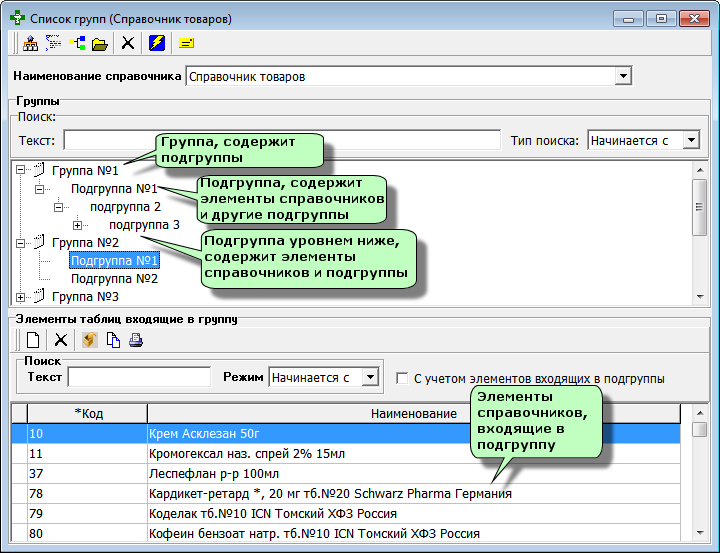Open the Тип поиска dropdown
Viewport: 720px width, 553px height.
pos(691,140)
